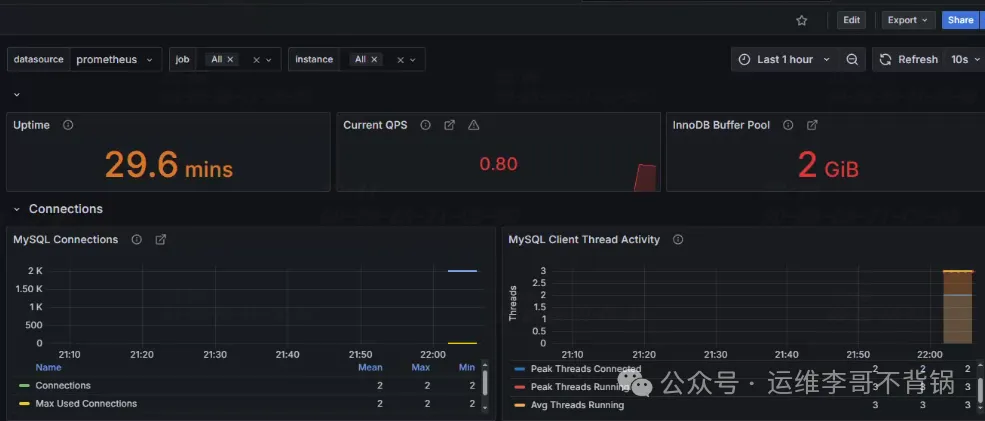The width and height of the screenshot is (985, 421).
Task: Mark dashboard as favorite with star icon
Action: 801,20
